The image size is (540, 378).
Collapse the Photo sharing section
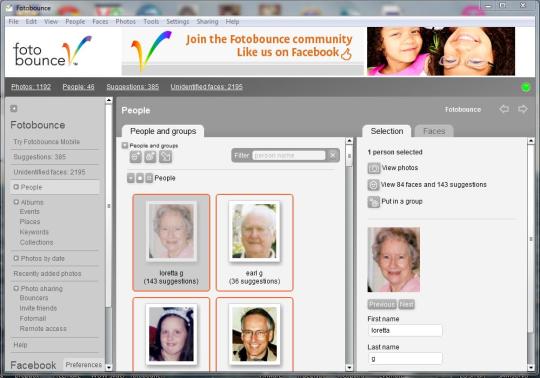click(x=16, y=288)
